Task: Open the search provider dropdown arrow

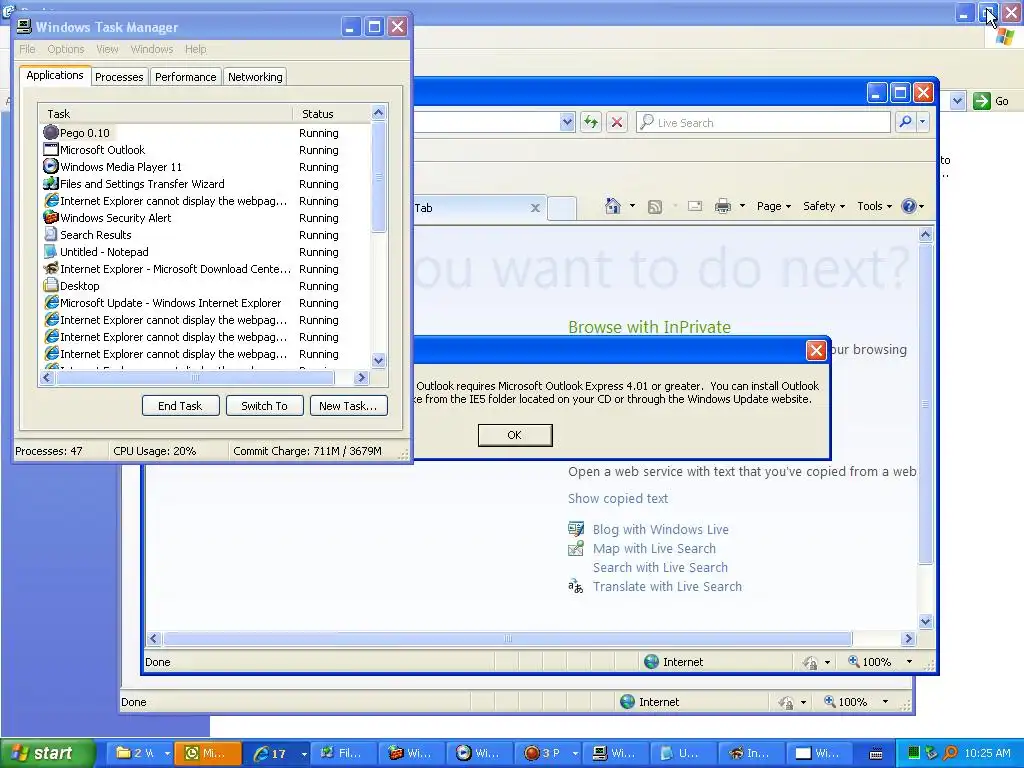Action: 922,122
